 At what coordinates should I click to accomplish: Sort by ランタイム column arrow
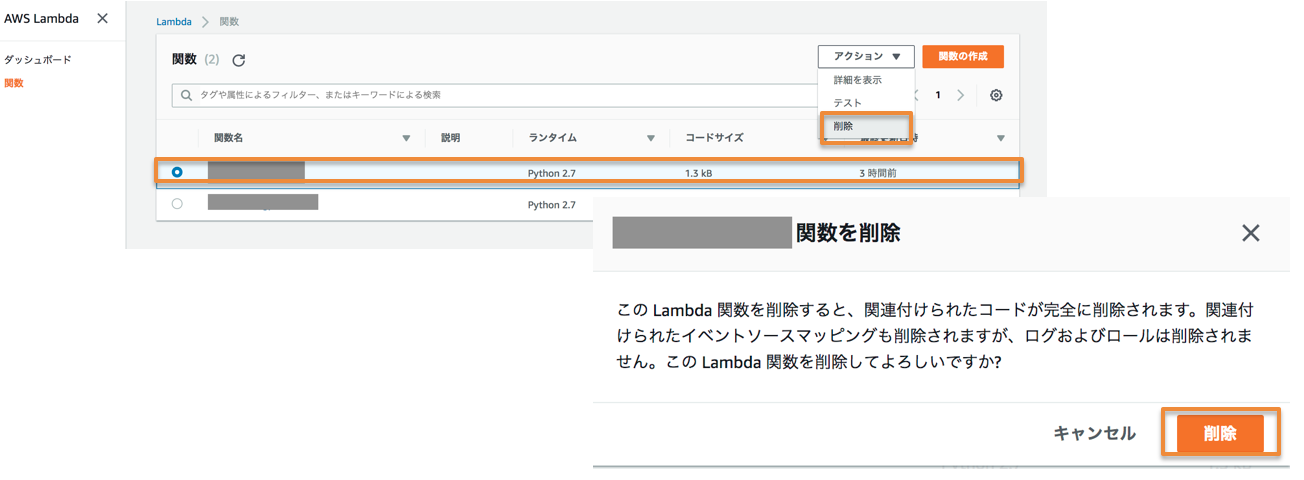651,138
